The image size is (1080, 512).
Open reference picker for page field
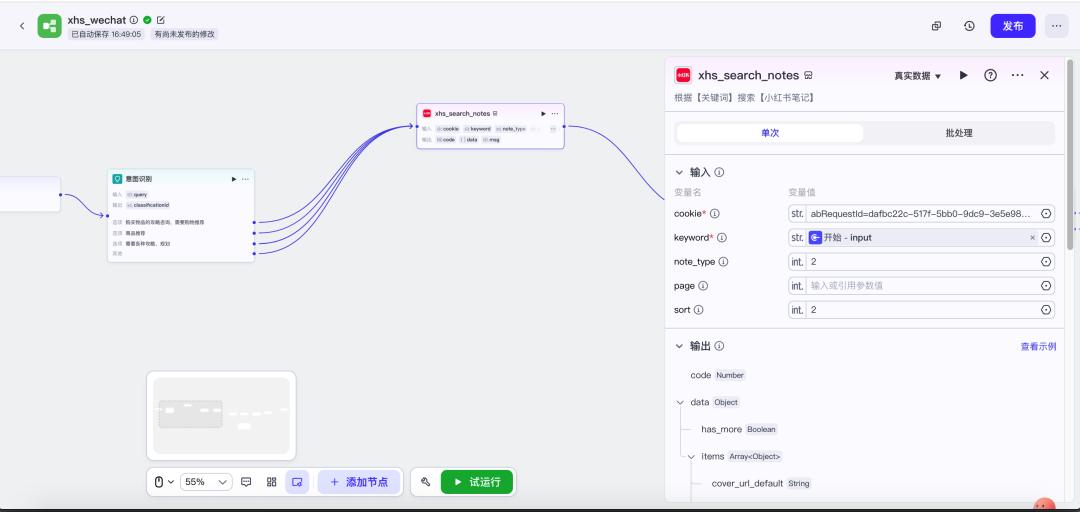tap(1046, 285)
